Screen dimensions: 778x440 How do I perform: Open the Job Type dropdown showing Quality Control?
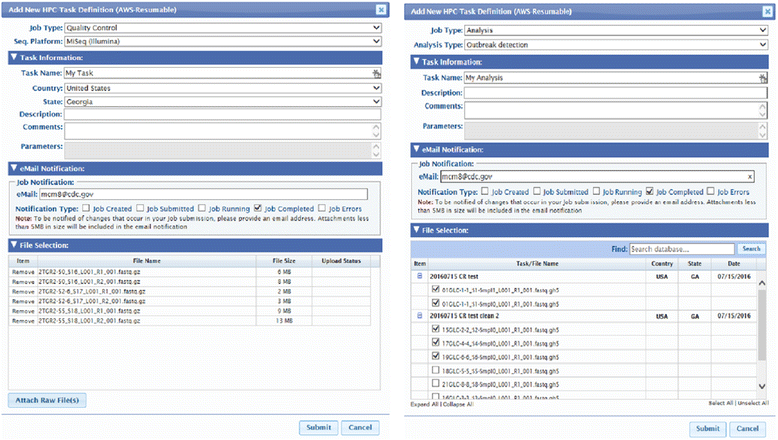tap(222, 30)
